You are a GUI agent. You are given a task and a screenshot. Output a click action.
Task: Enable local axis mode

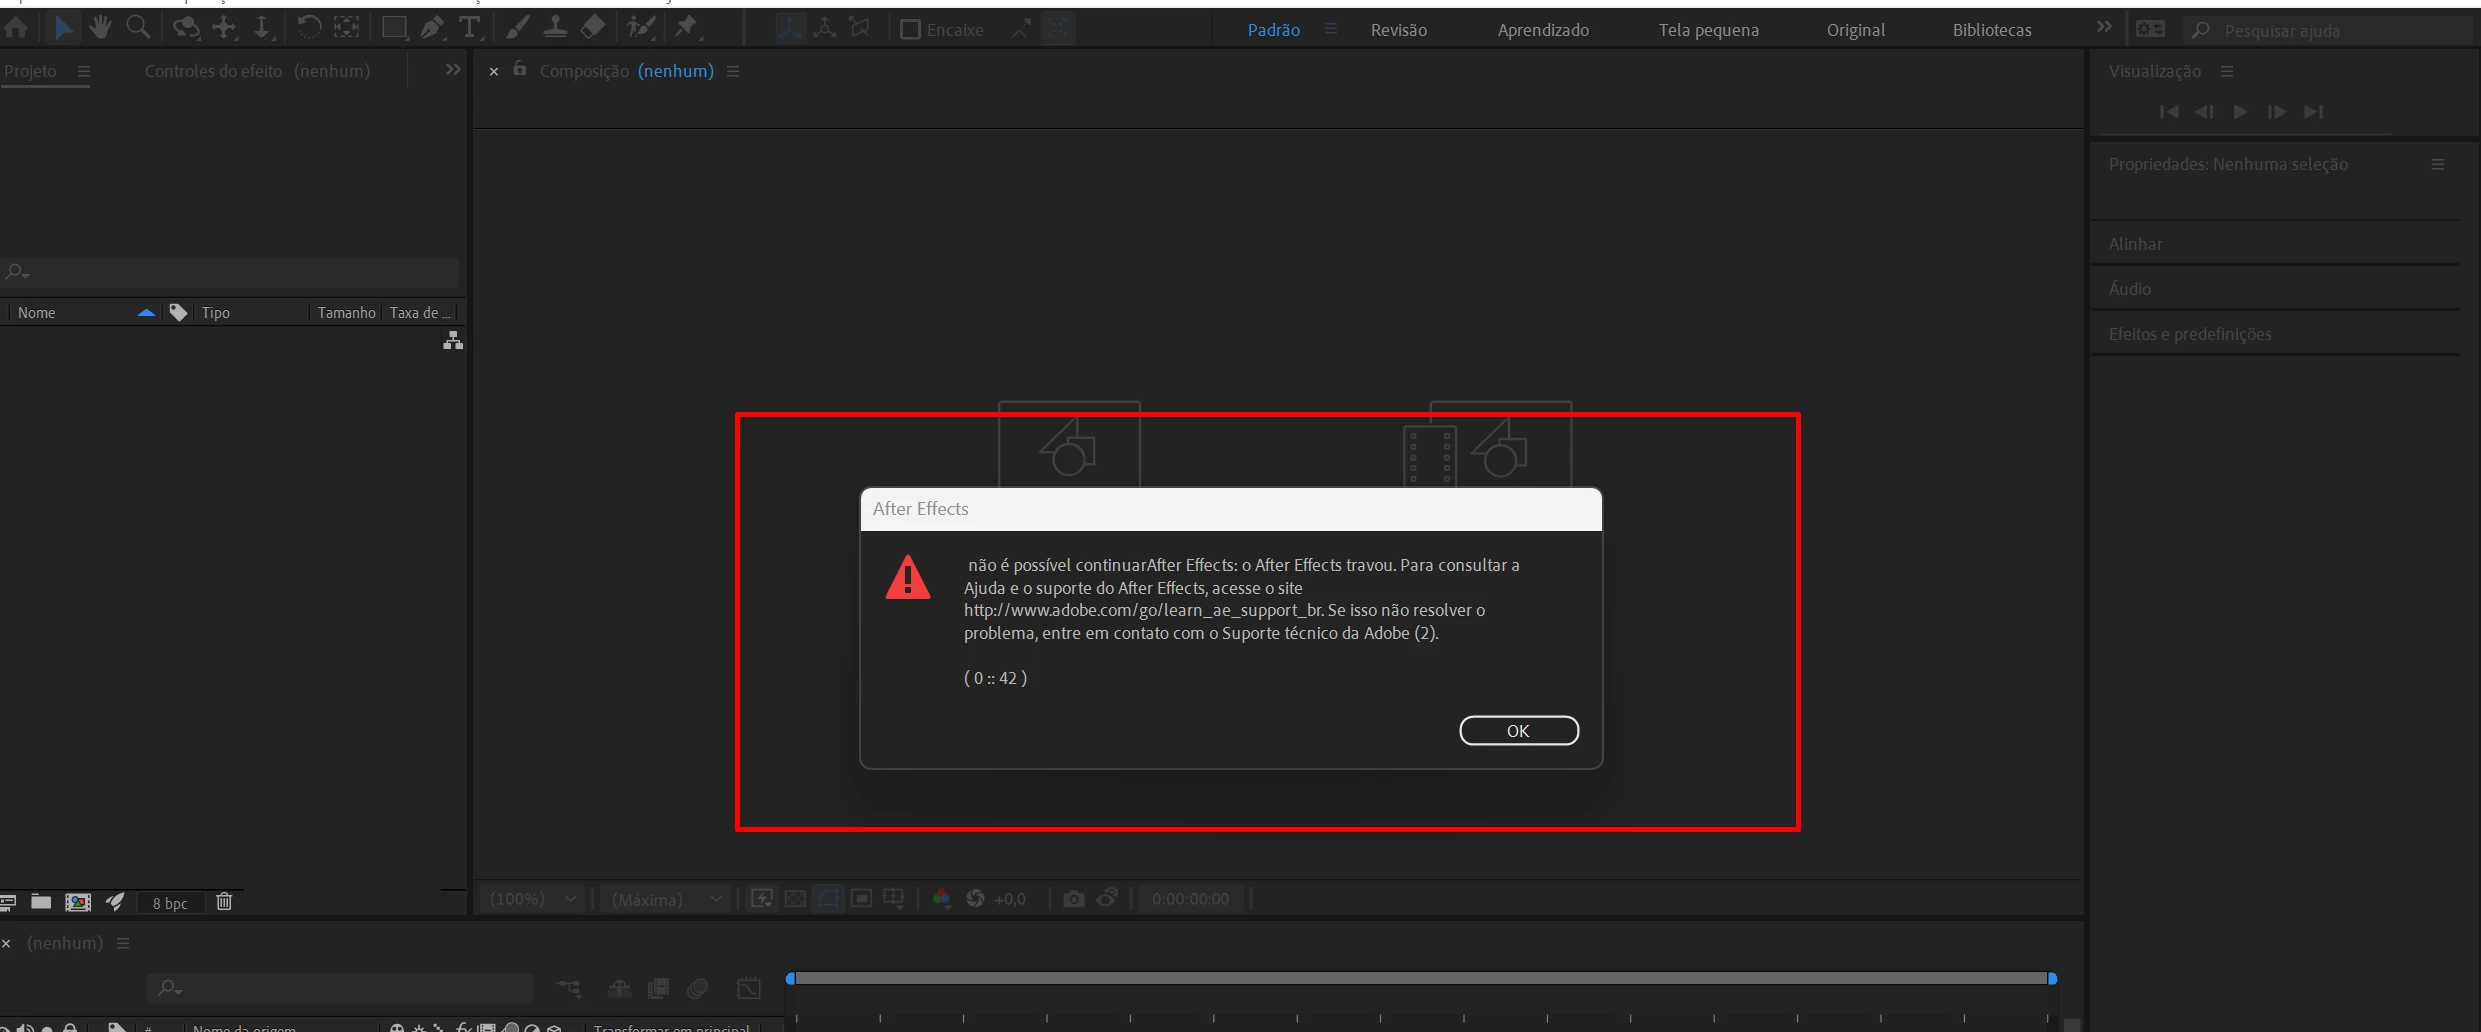click(789, 29)
